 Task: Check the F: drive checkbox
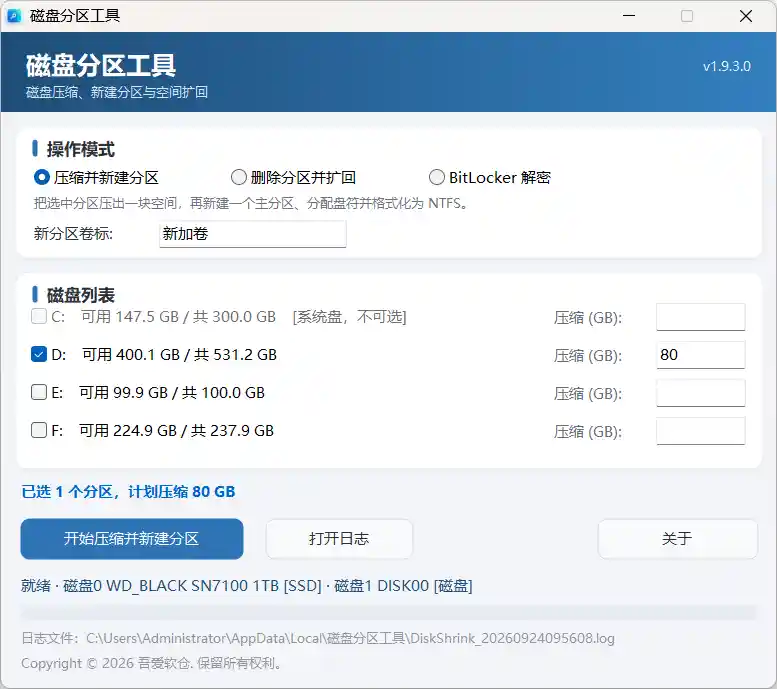click(x=39, y=430)
